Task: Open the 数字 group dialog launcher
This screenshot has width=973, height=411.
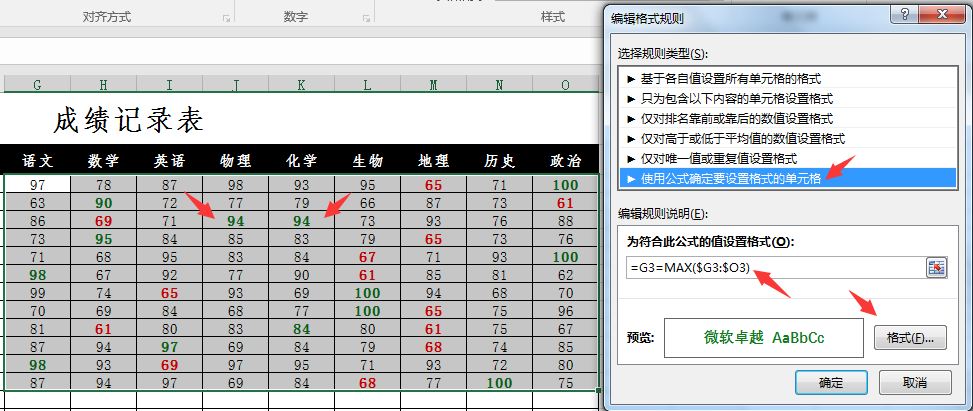Action: coord(367,19)
